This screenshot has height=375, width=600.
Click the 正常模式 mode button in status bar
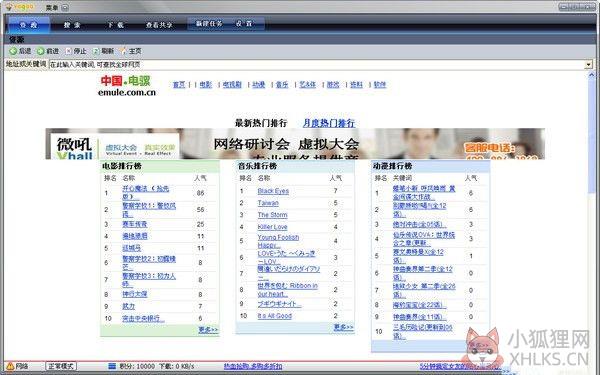pyautogui.click(x=61, y=366)
